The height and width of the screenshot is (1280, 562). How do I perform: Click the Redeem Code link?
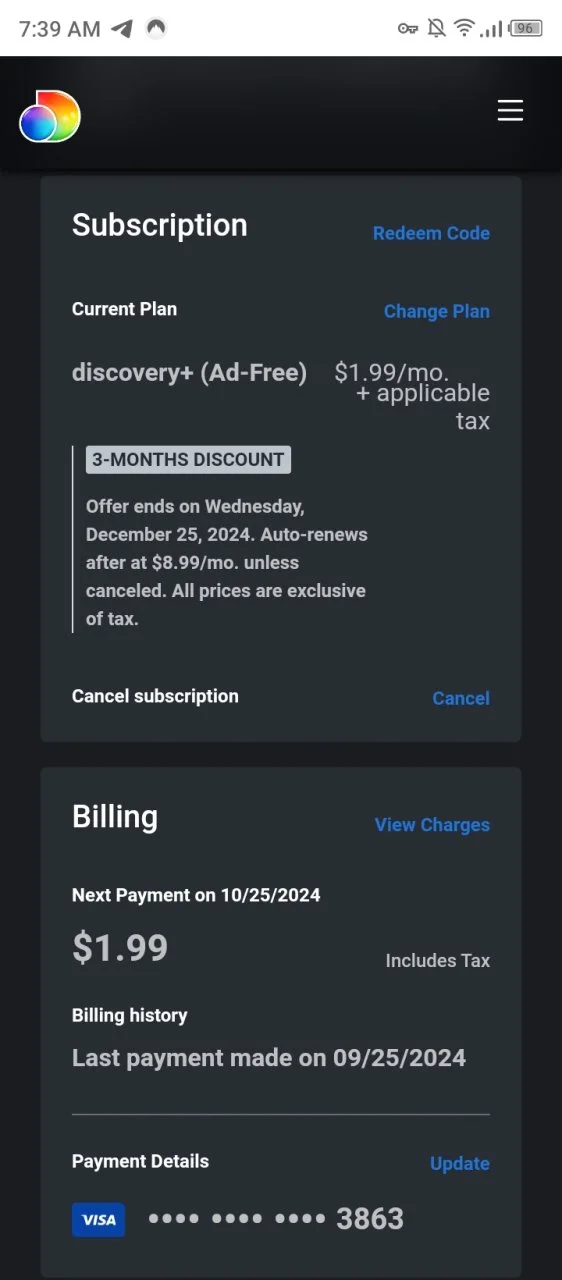point(431,233)
